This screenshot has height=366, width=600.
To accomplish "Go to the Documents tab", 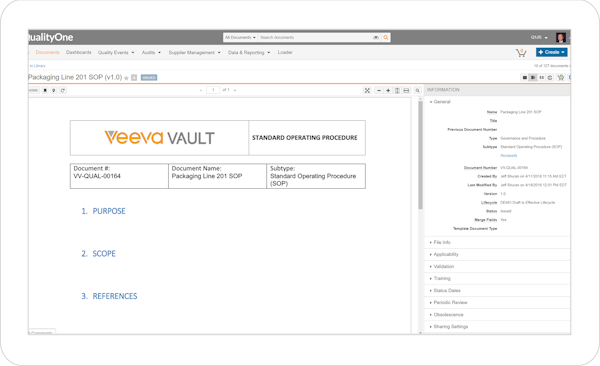I will pos(47,52).
